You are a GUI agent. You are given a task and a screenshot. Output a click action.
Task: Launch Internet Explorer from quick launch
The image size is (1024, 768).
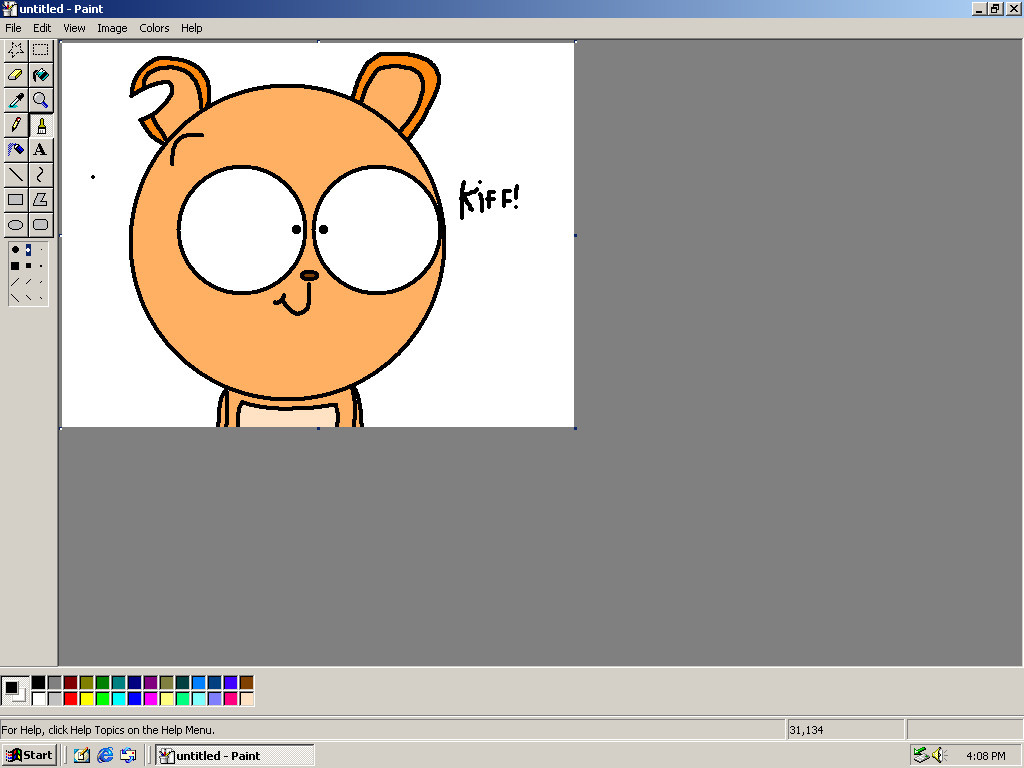pyautogui.click(x=105, y=756)
